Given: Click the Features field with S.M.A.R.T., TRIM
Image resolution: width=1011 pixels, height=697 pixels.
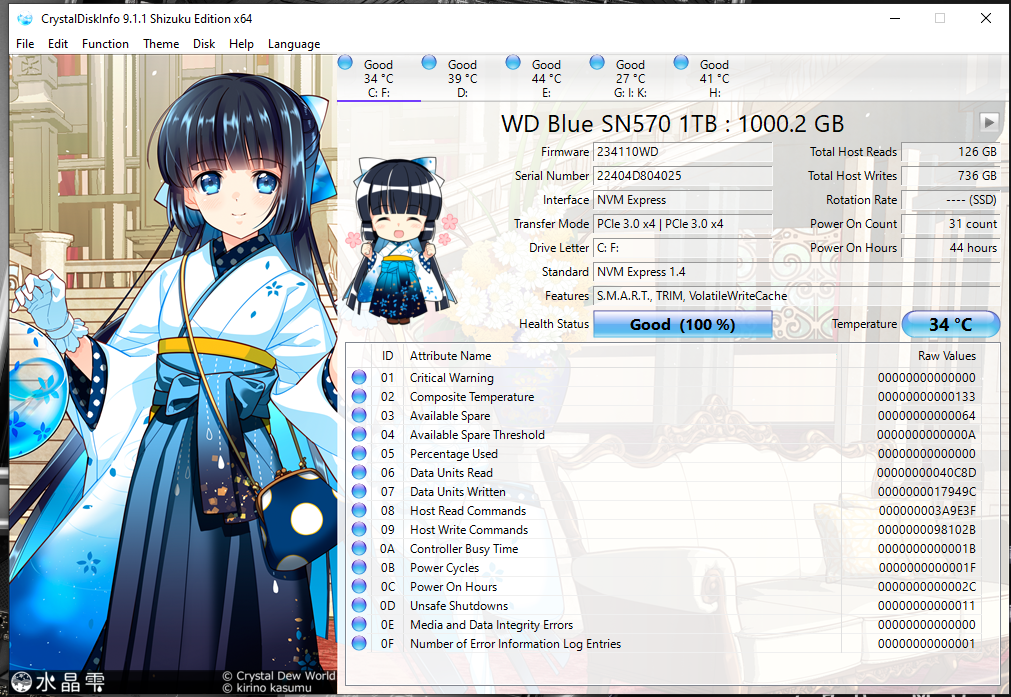Looking at the screenshot, I should click(x=796, y=296).
